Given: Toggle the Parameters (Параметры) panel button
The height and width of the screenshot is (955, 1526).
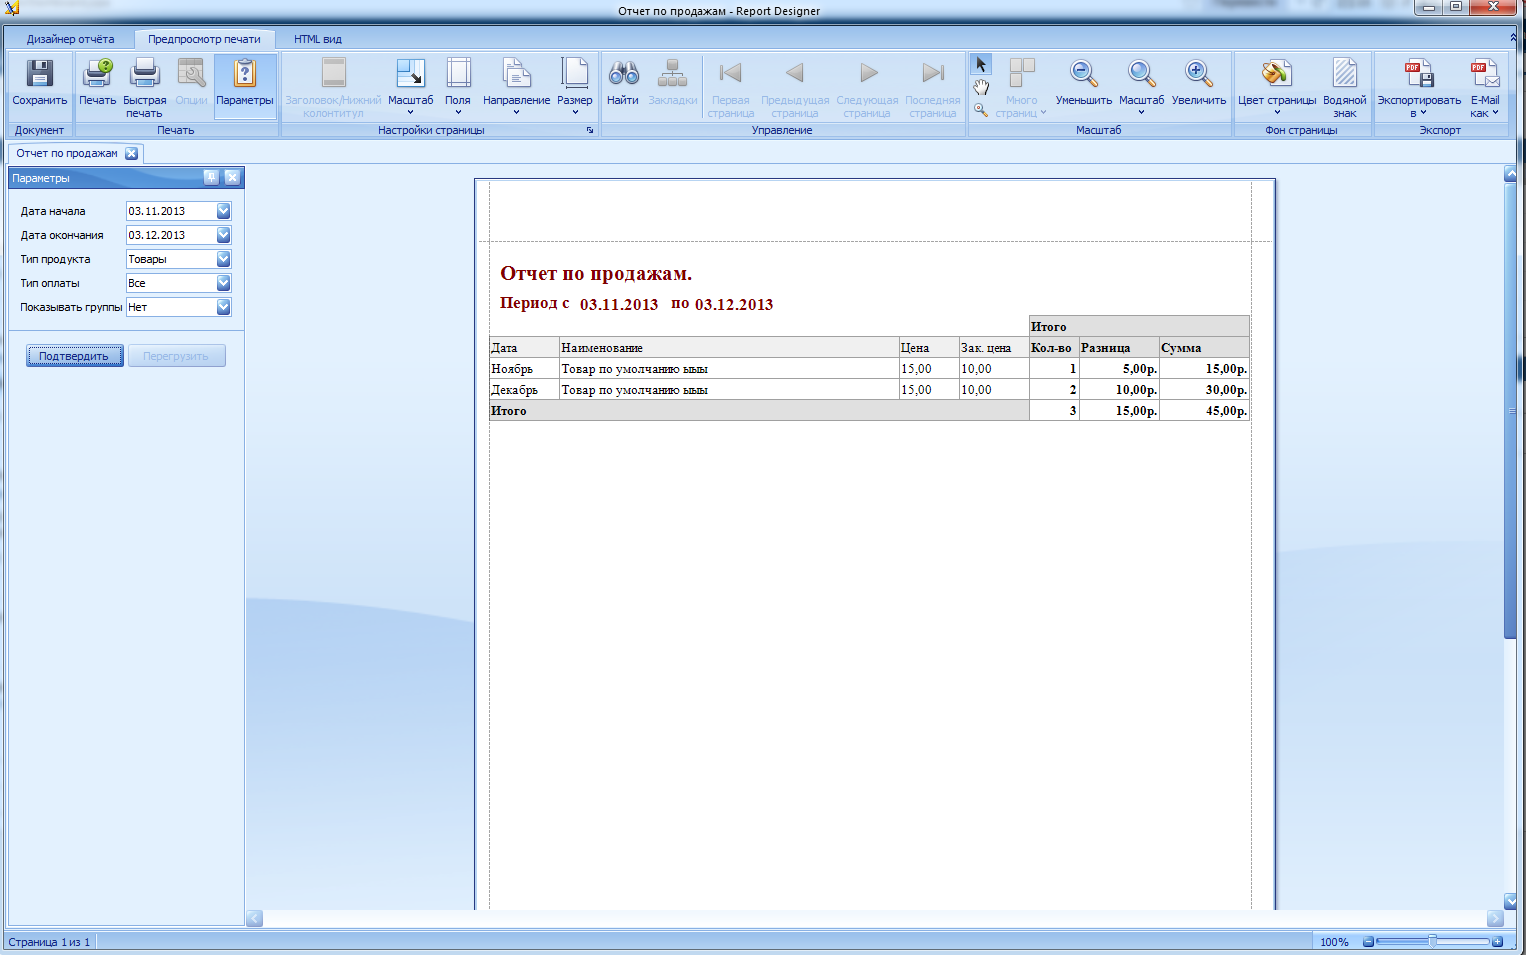Looking at the screenshot, I should click(244, 75).
